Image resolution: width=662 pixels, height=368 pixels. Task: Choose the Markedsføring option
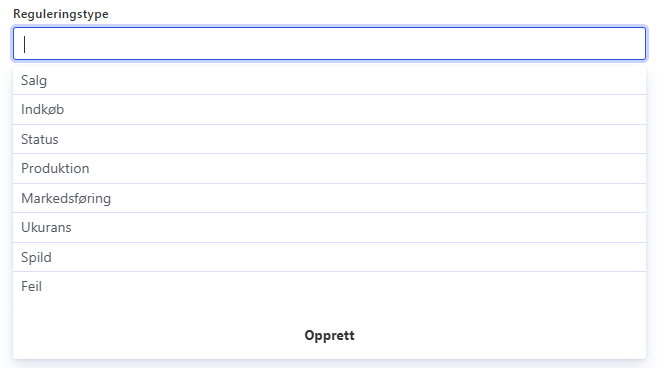[329, 198]
